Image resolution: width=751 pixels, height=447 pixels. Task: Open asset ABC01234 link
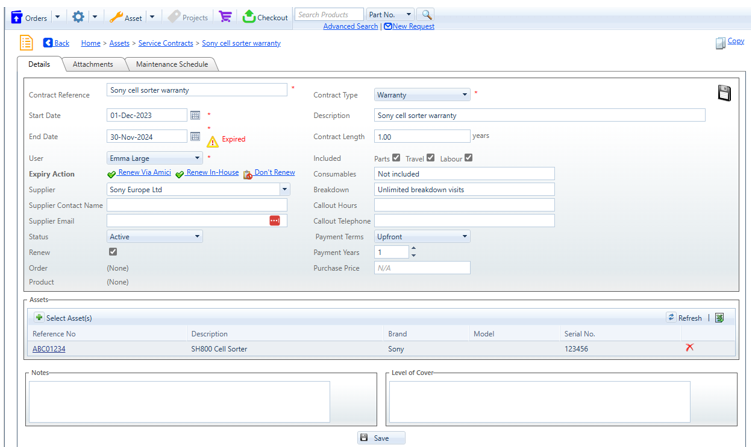click(x=49, y=349)
